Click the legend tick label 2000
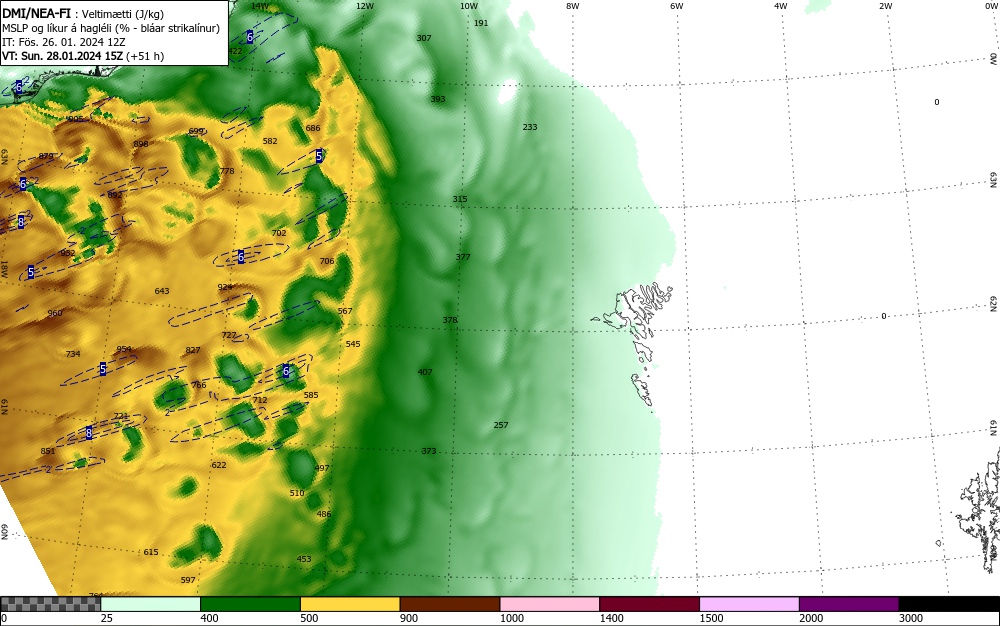The height and width of the screenshot is (626, 1000). tap(811, 618)
